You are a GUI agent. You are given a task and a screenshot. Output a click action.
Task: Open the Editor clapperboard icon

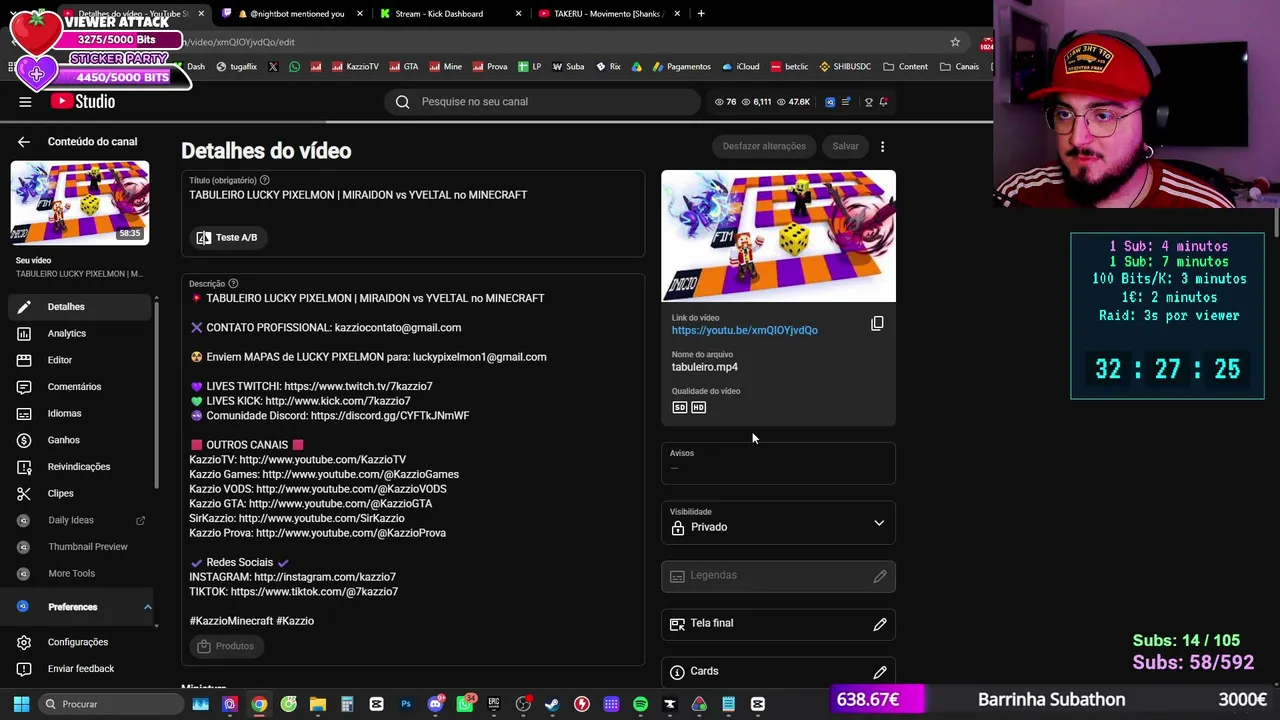(24, 360)
